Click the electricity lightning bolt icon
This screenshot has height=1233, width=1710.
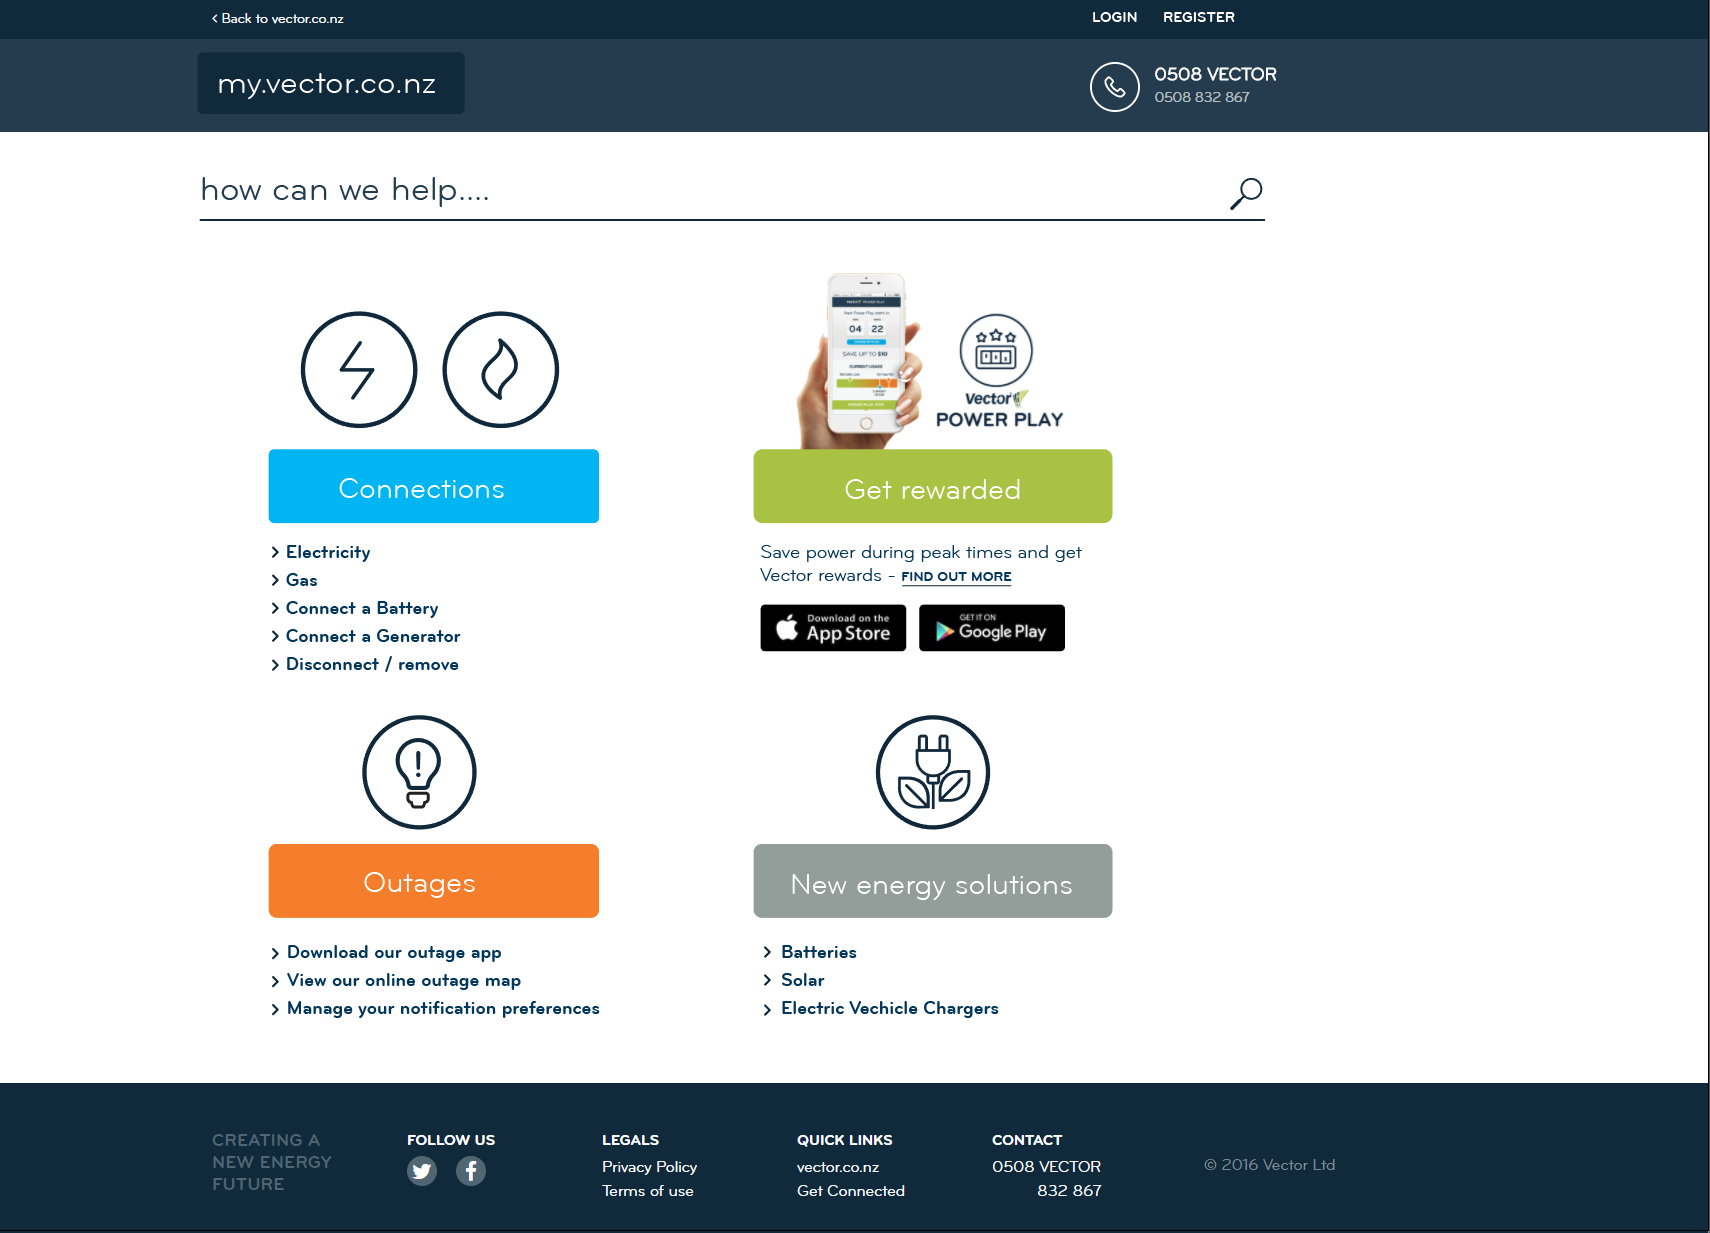pos(359,370)
